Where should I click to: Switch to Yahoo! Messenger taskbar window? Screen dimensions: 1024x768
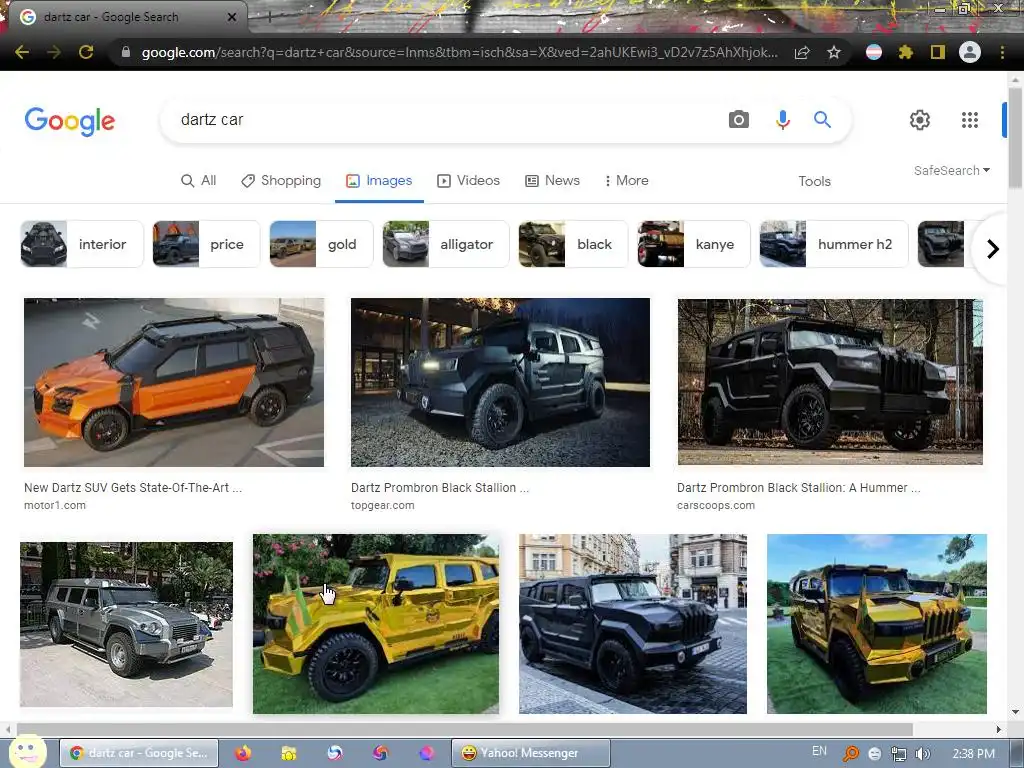click(x=530, y=753)
